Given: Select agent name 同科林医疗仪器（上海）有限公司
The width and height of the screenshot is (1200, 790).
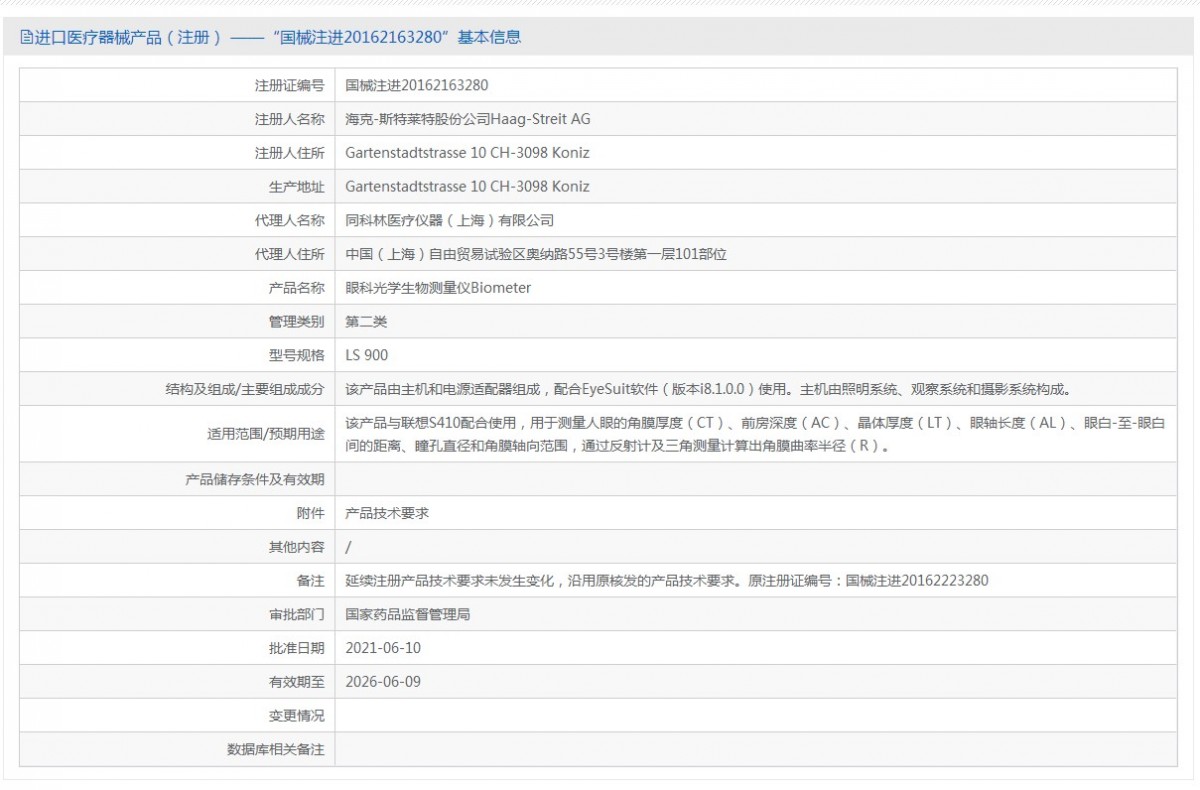Looking at the screenshot, I should 449,220.
